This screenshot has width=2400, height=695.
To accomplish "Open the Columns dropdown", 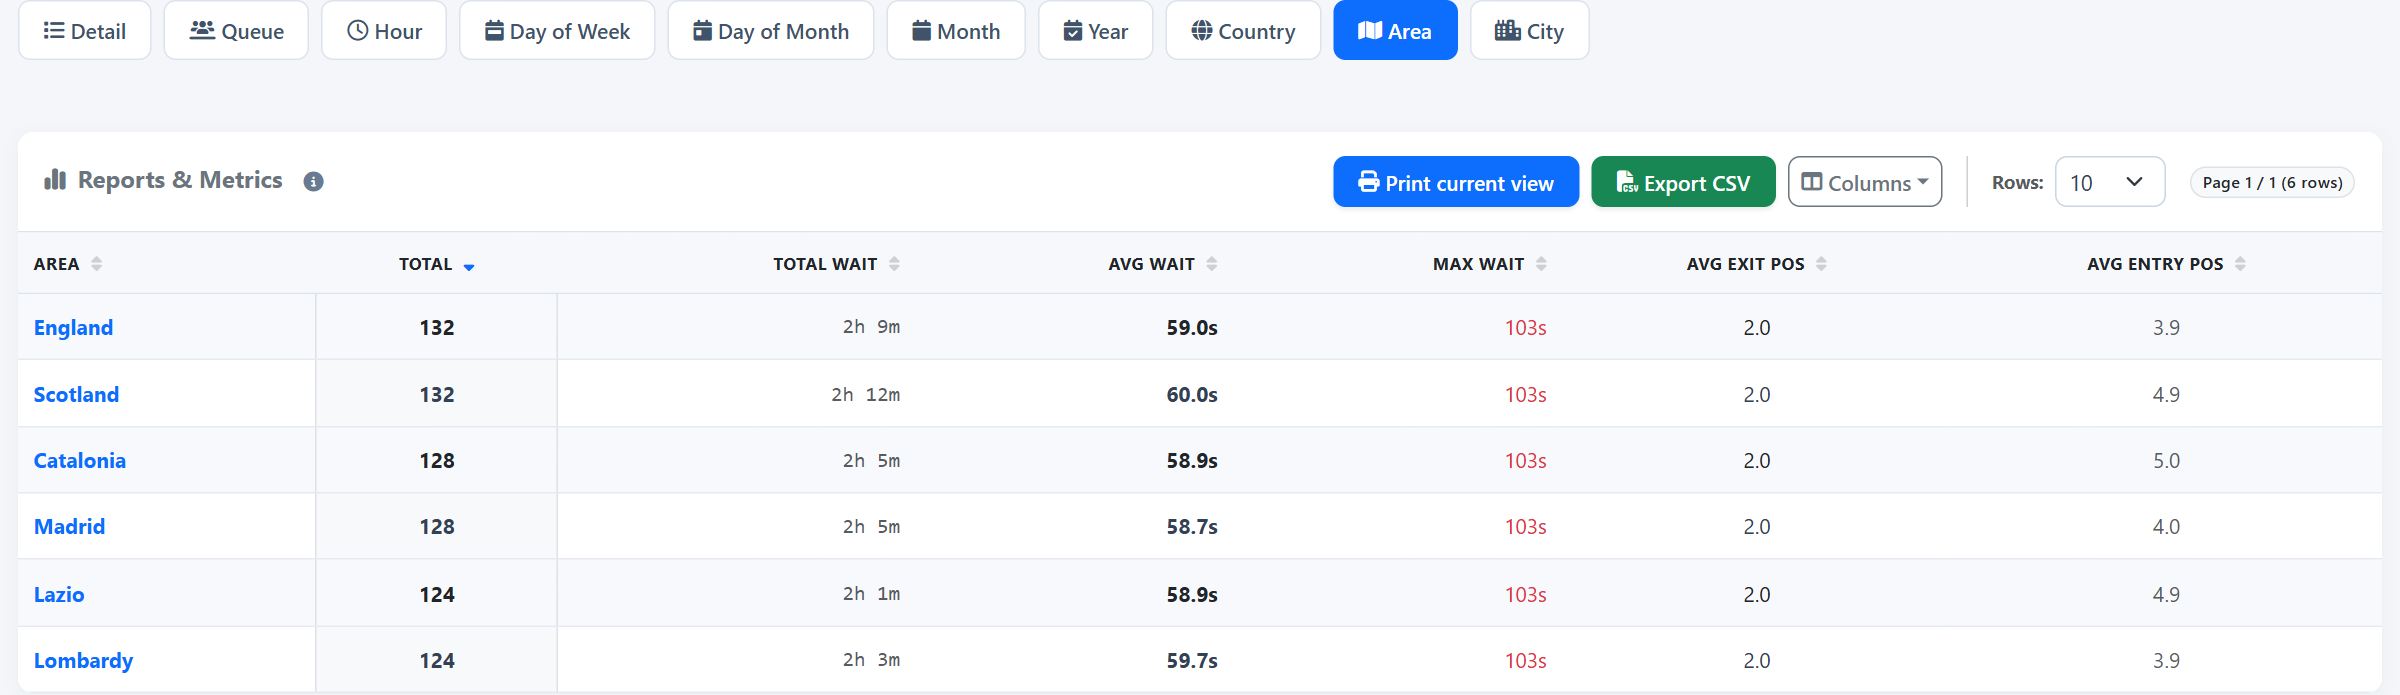I will (x=1865, y=182).
